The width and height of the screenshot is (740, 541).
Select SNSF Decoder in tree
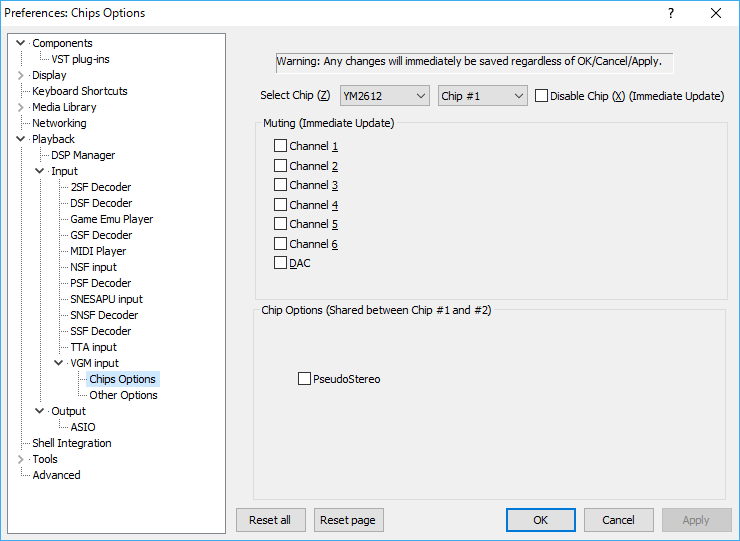click(x=104, y=315)
